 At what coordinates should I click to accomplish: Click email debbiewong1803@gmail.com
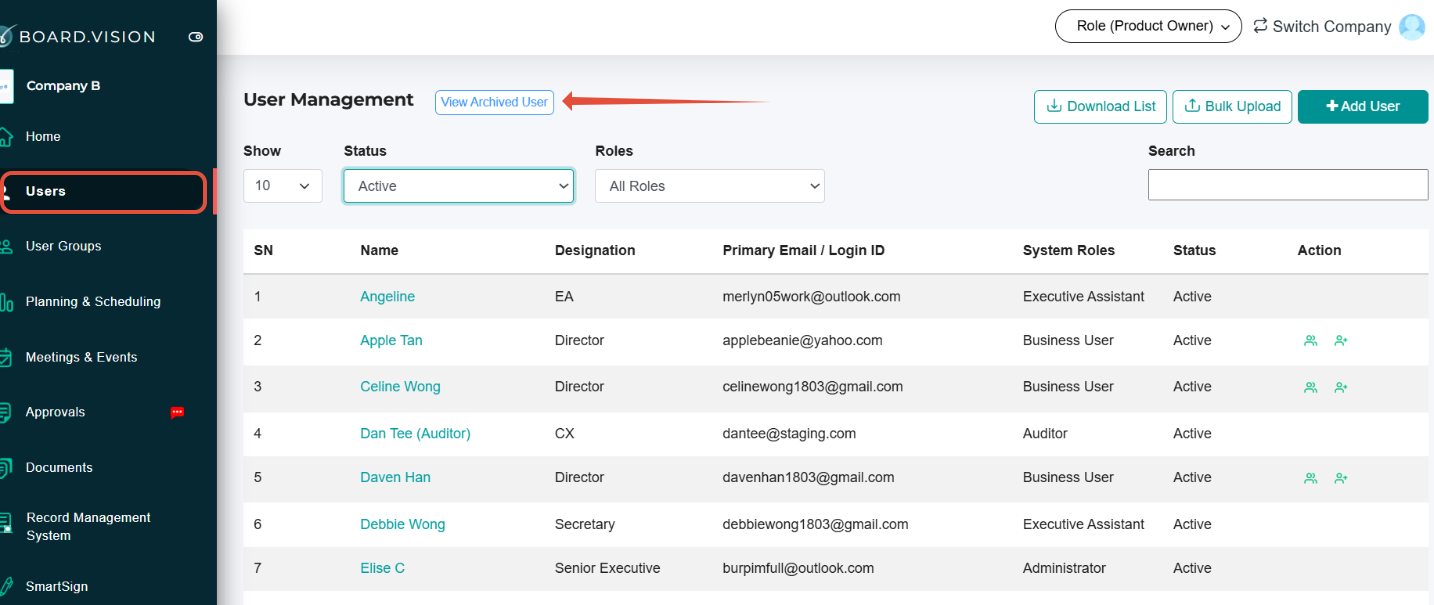[x=815, y=525]
